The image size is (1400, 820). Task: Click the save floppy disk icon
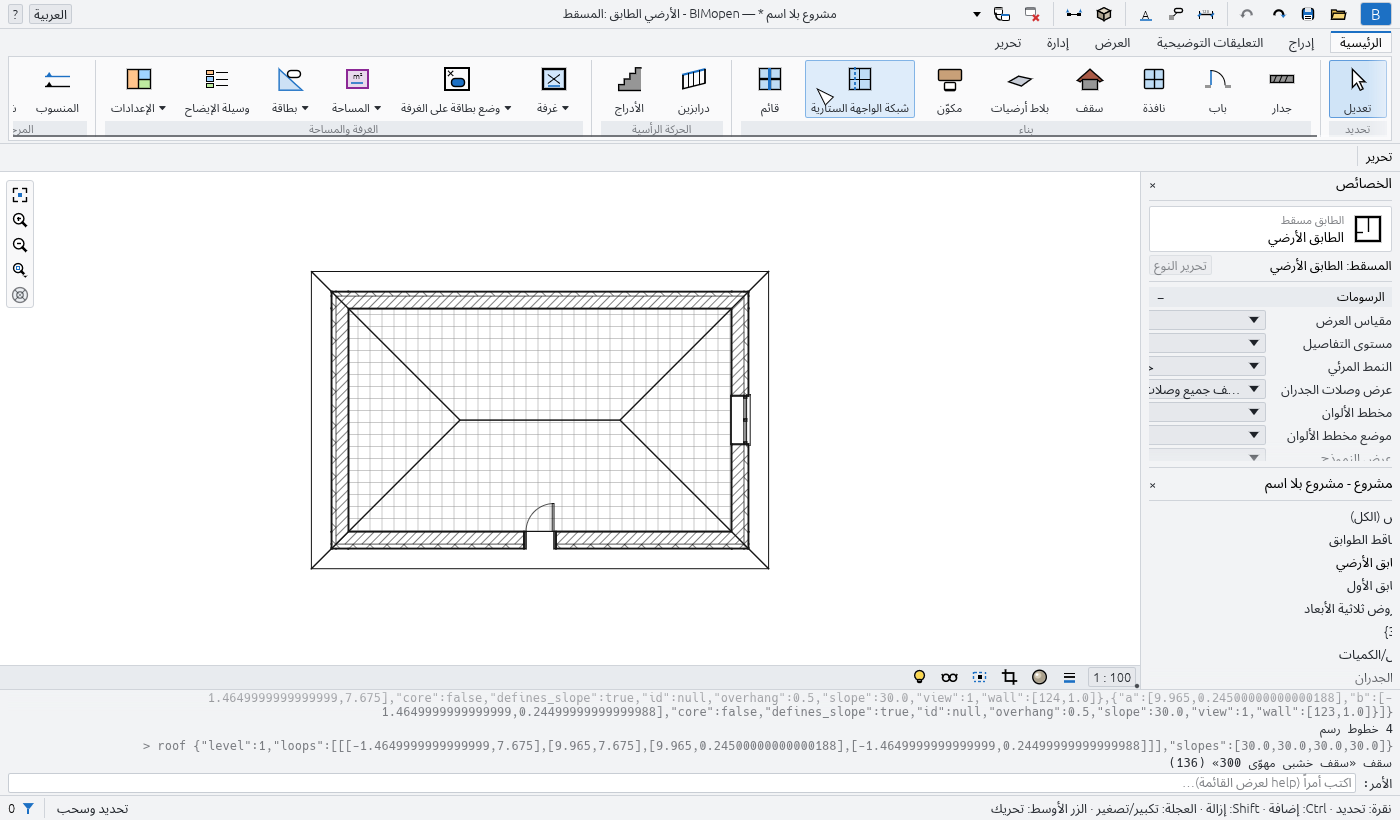[1307, 14]
